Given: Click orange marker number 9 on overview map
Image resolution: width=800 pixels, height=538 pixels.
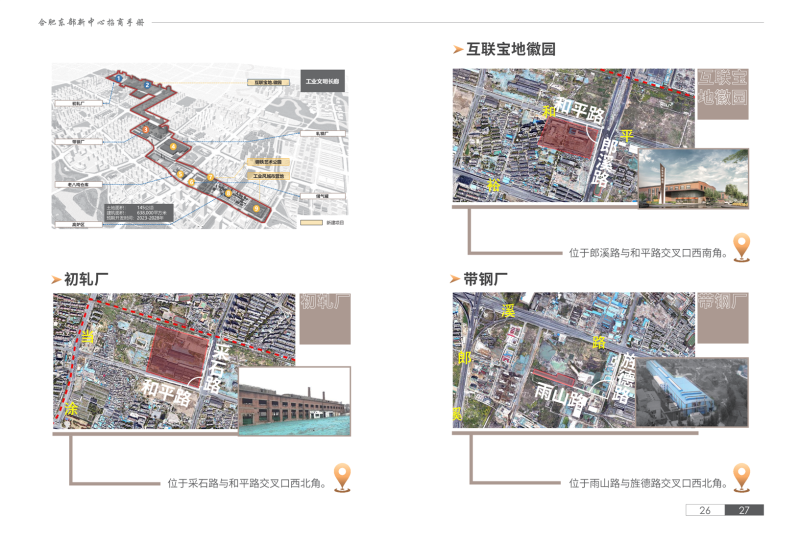Looking at the screenshot, I should pos(257,207).
